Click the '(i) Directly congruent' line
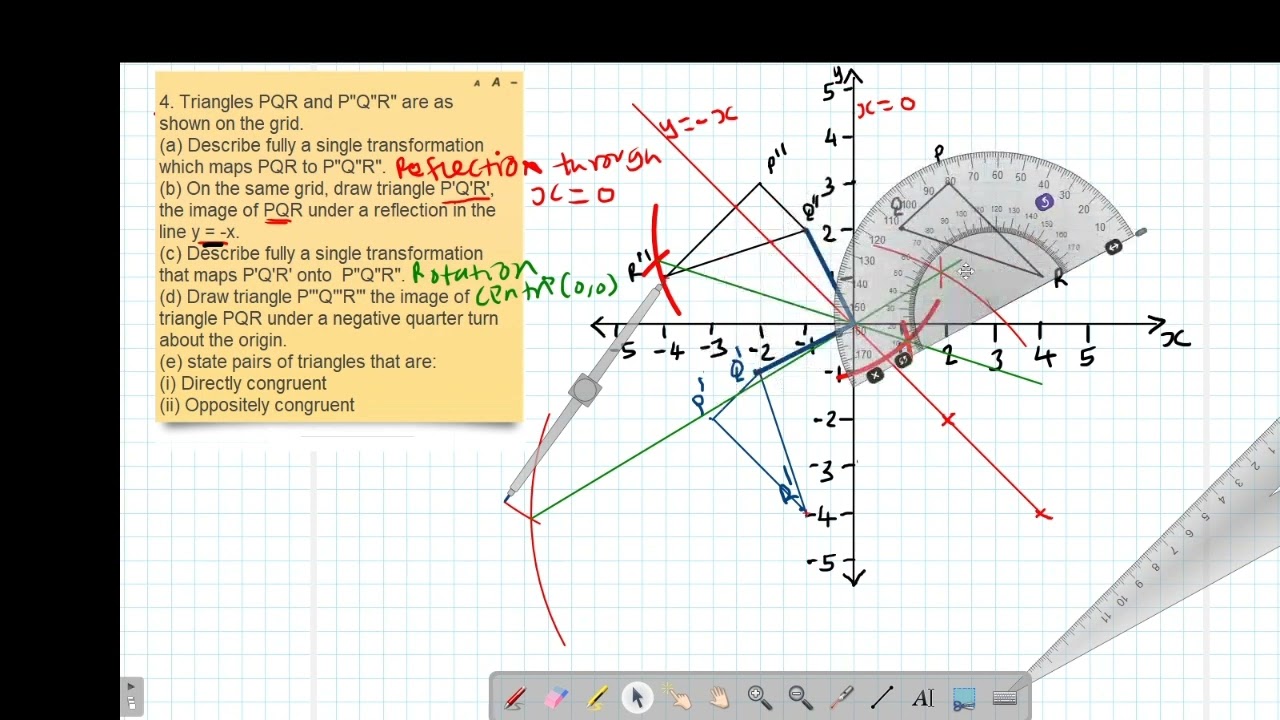Image resolution: width=1280 pixels, height=720 pixels. point(243,383)
